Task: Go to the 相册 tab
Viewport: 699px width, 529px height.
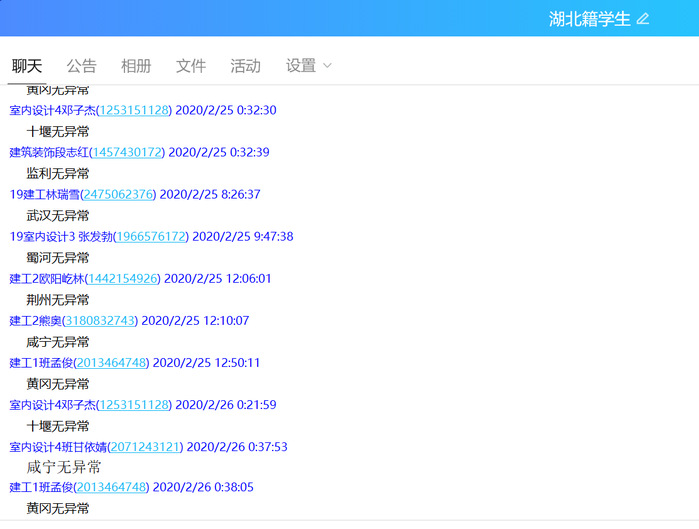Action: [136, 66]
